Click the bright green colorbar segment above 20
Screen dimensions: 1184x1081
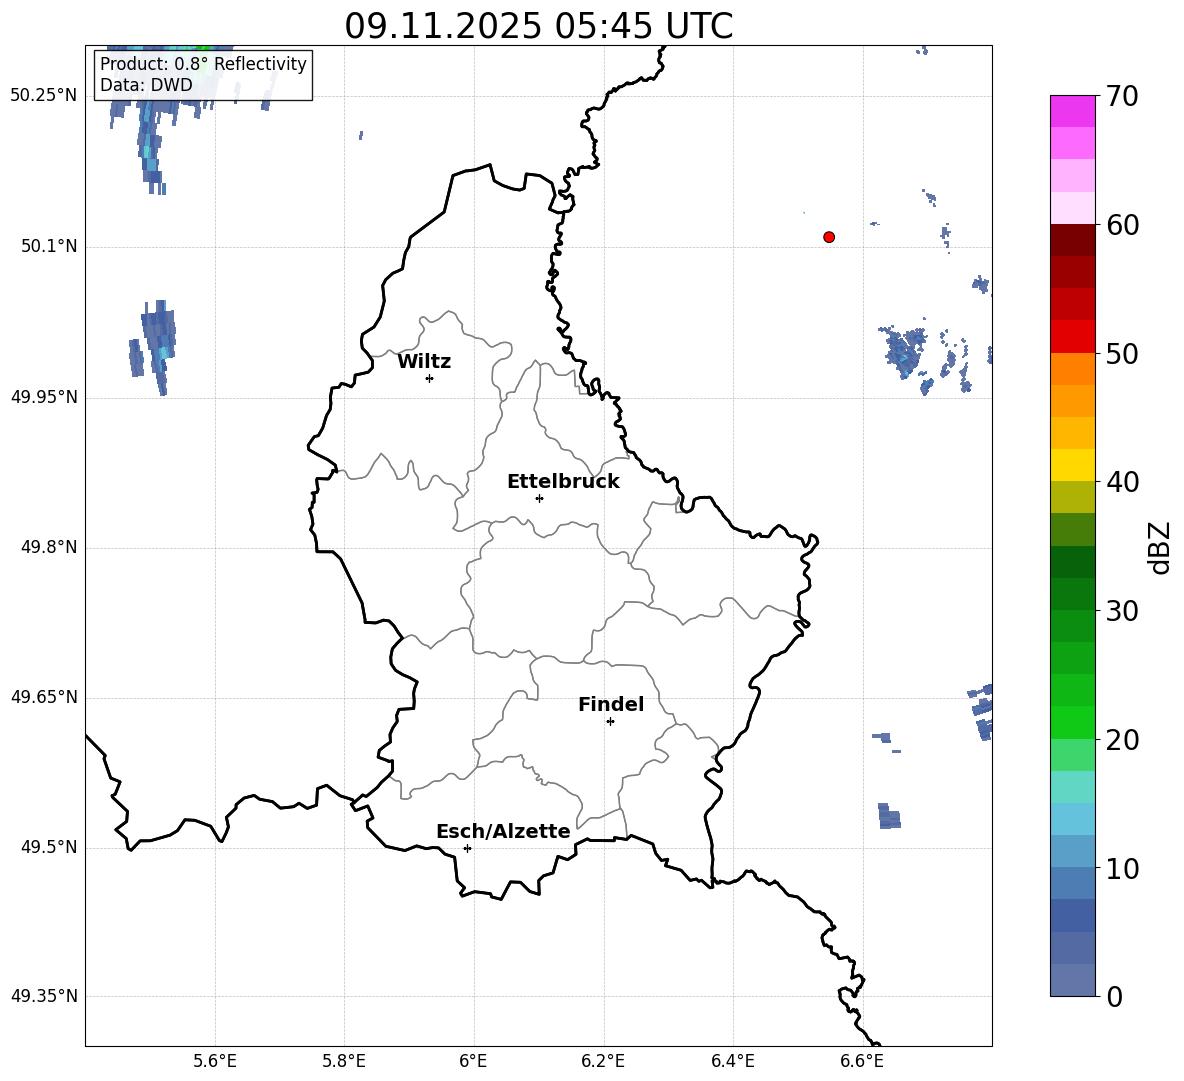(x=1073, y=722)
